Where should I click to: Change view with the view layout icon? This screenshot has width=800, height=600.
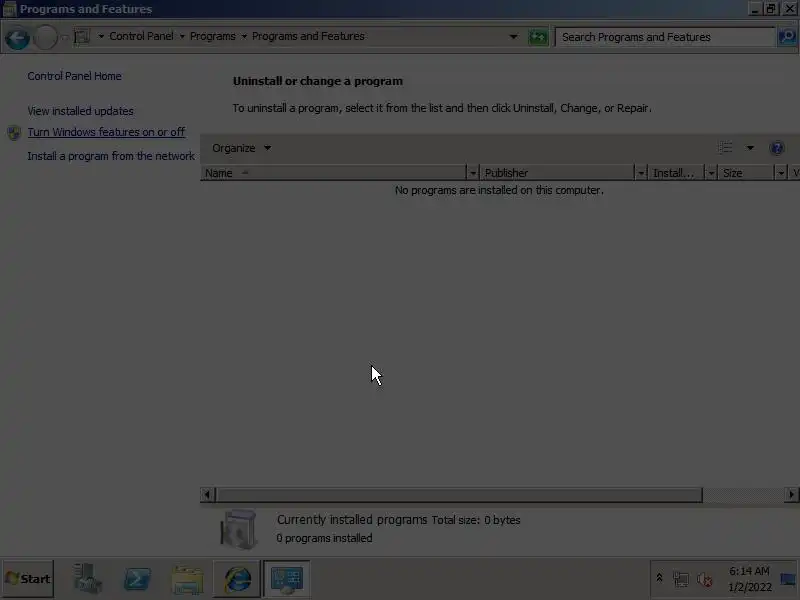click(x=725, y=148)
